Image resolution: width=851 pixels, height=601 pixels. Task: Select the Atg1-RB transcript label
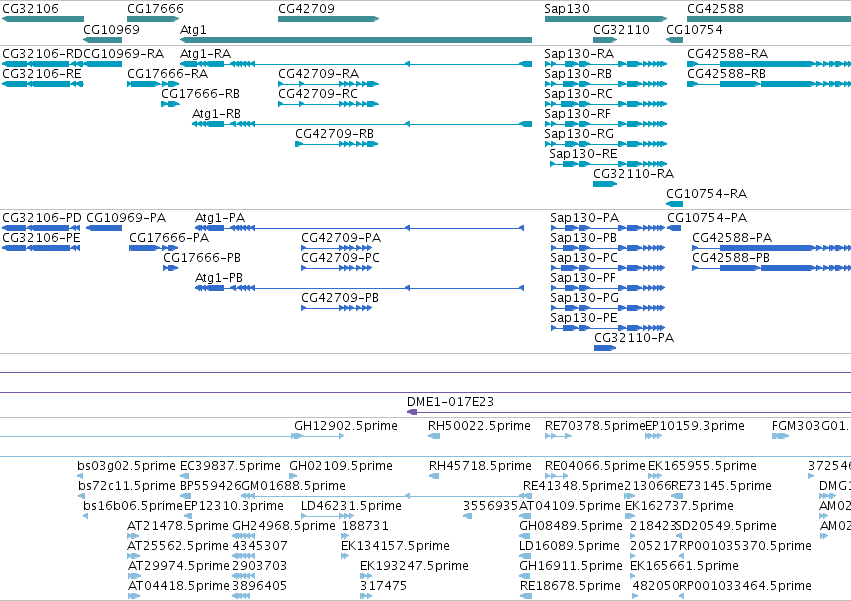point(217,113)
